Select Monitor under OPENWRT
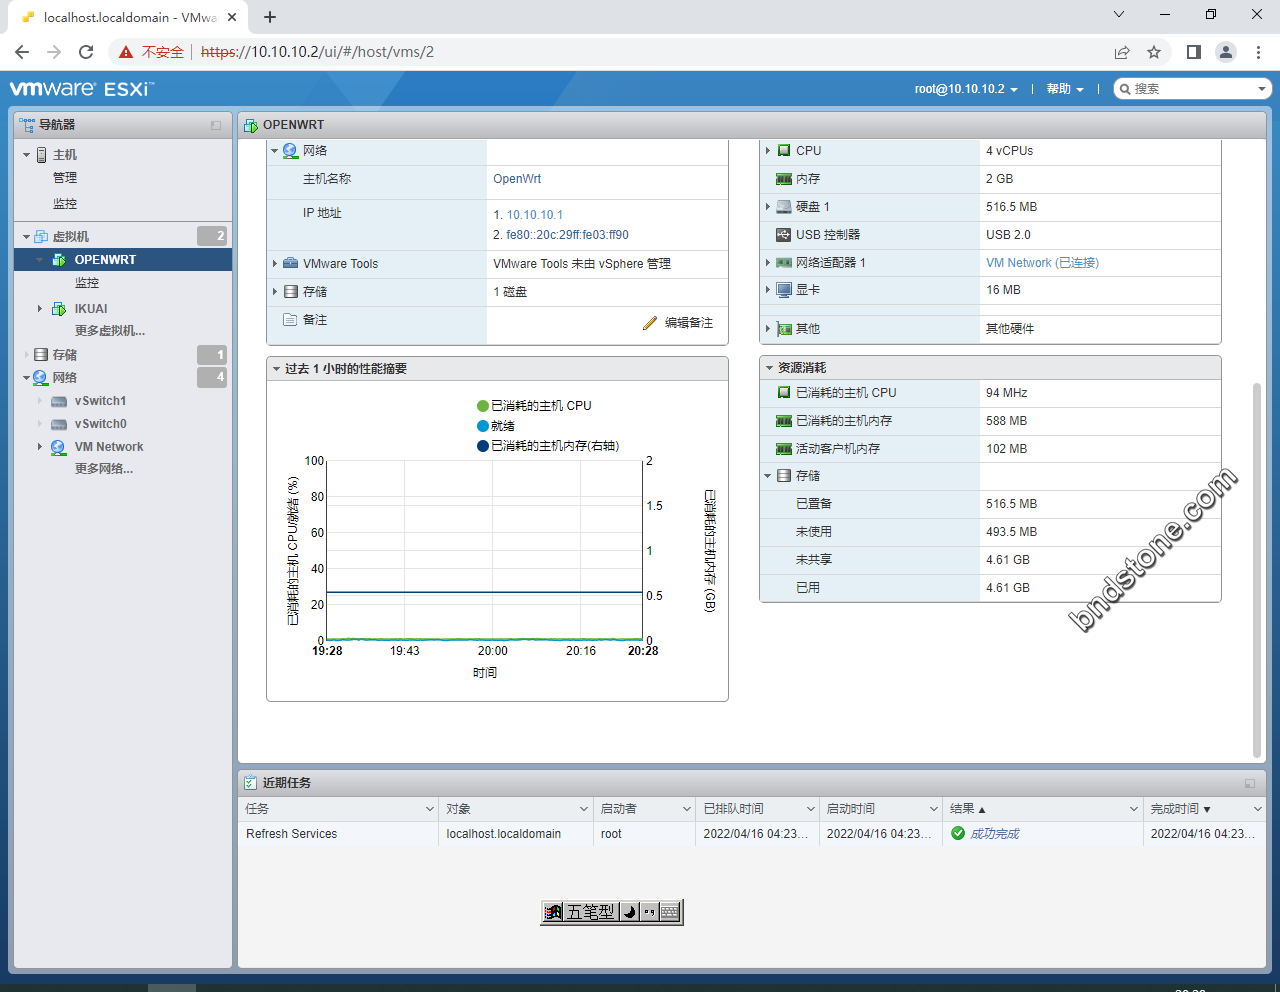This screenshot has height=992, width=1280. click(x=87, y=283)
